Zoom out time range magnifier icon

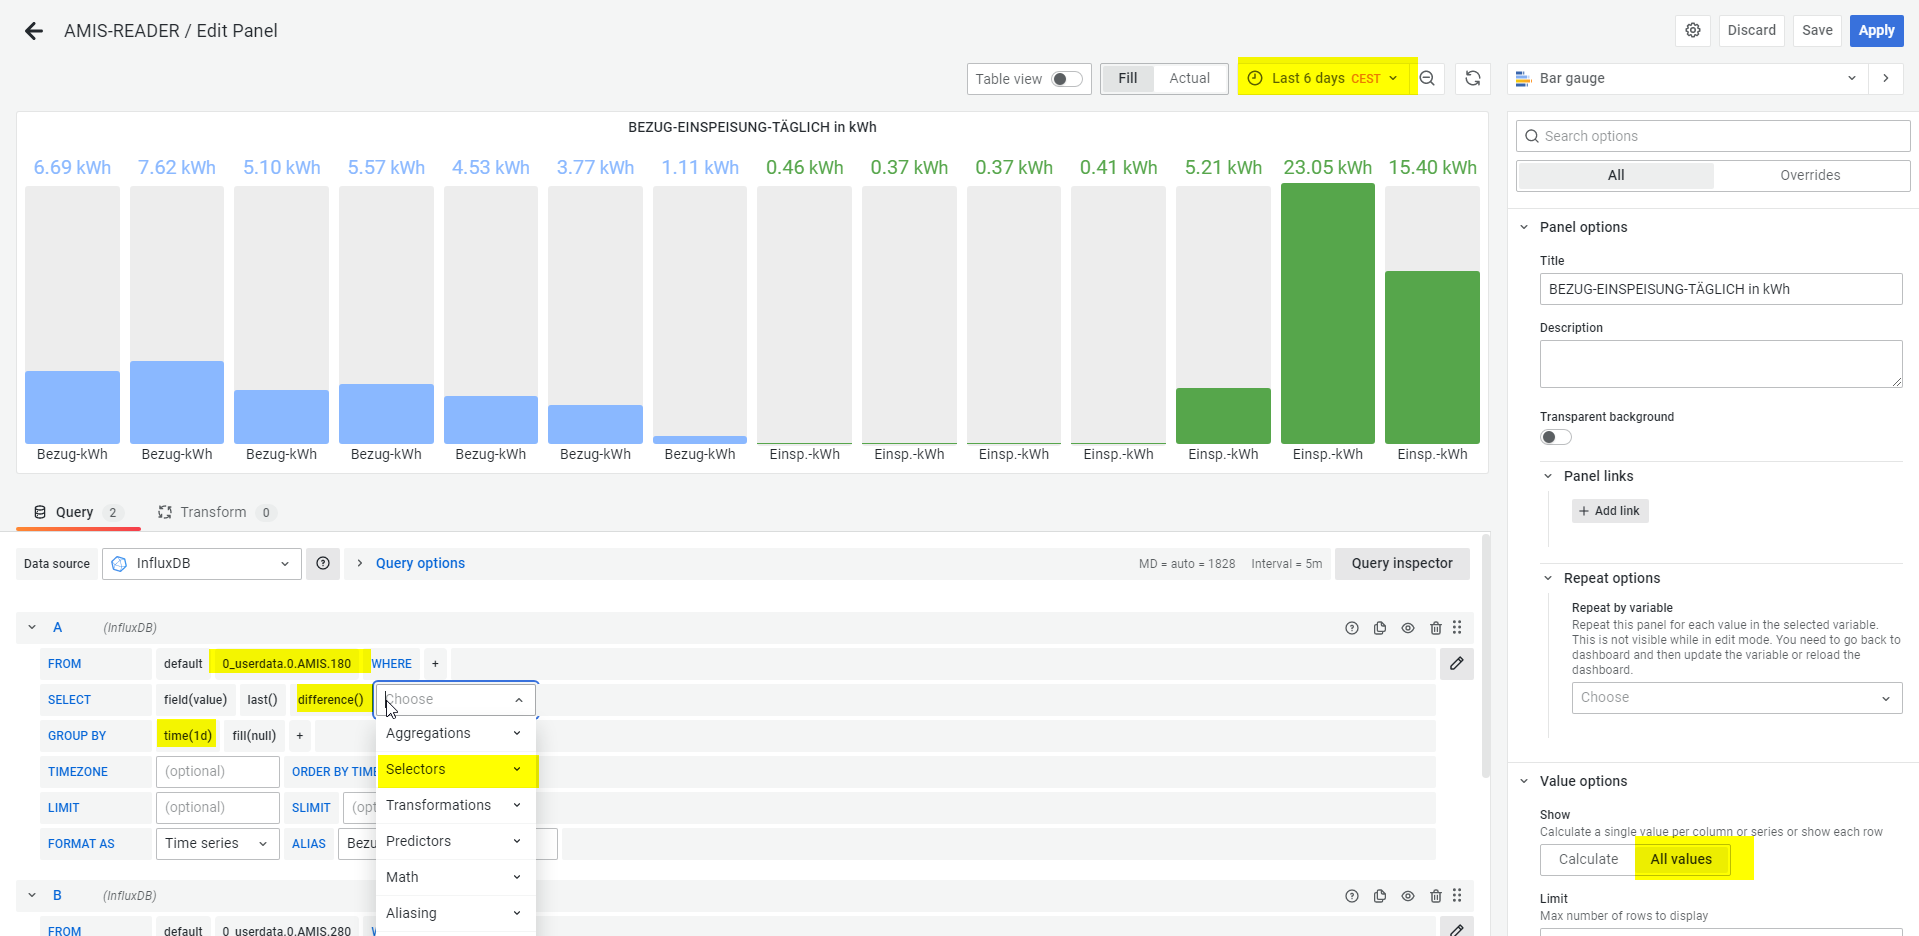point(1428,78)
